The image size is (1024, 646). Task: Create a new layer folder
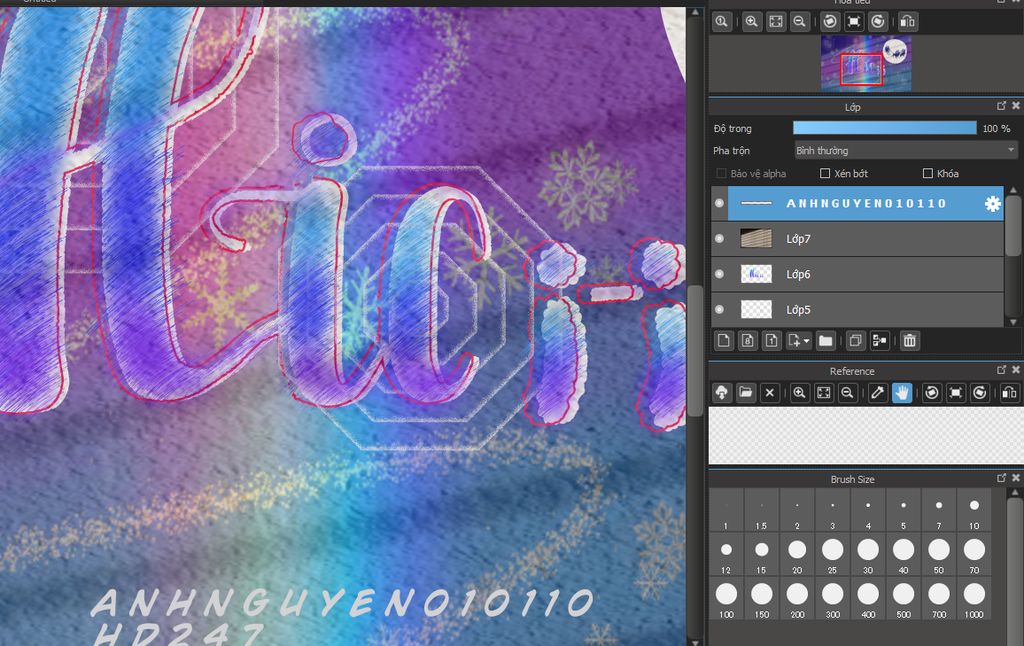click(825, 340)
